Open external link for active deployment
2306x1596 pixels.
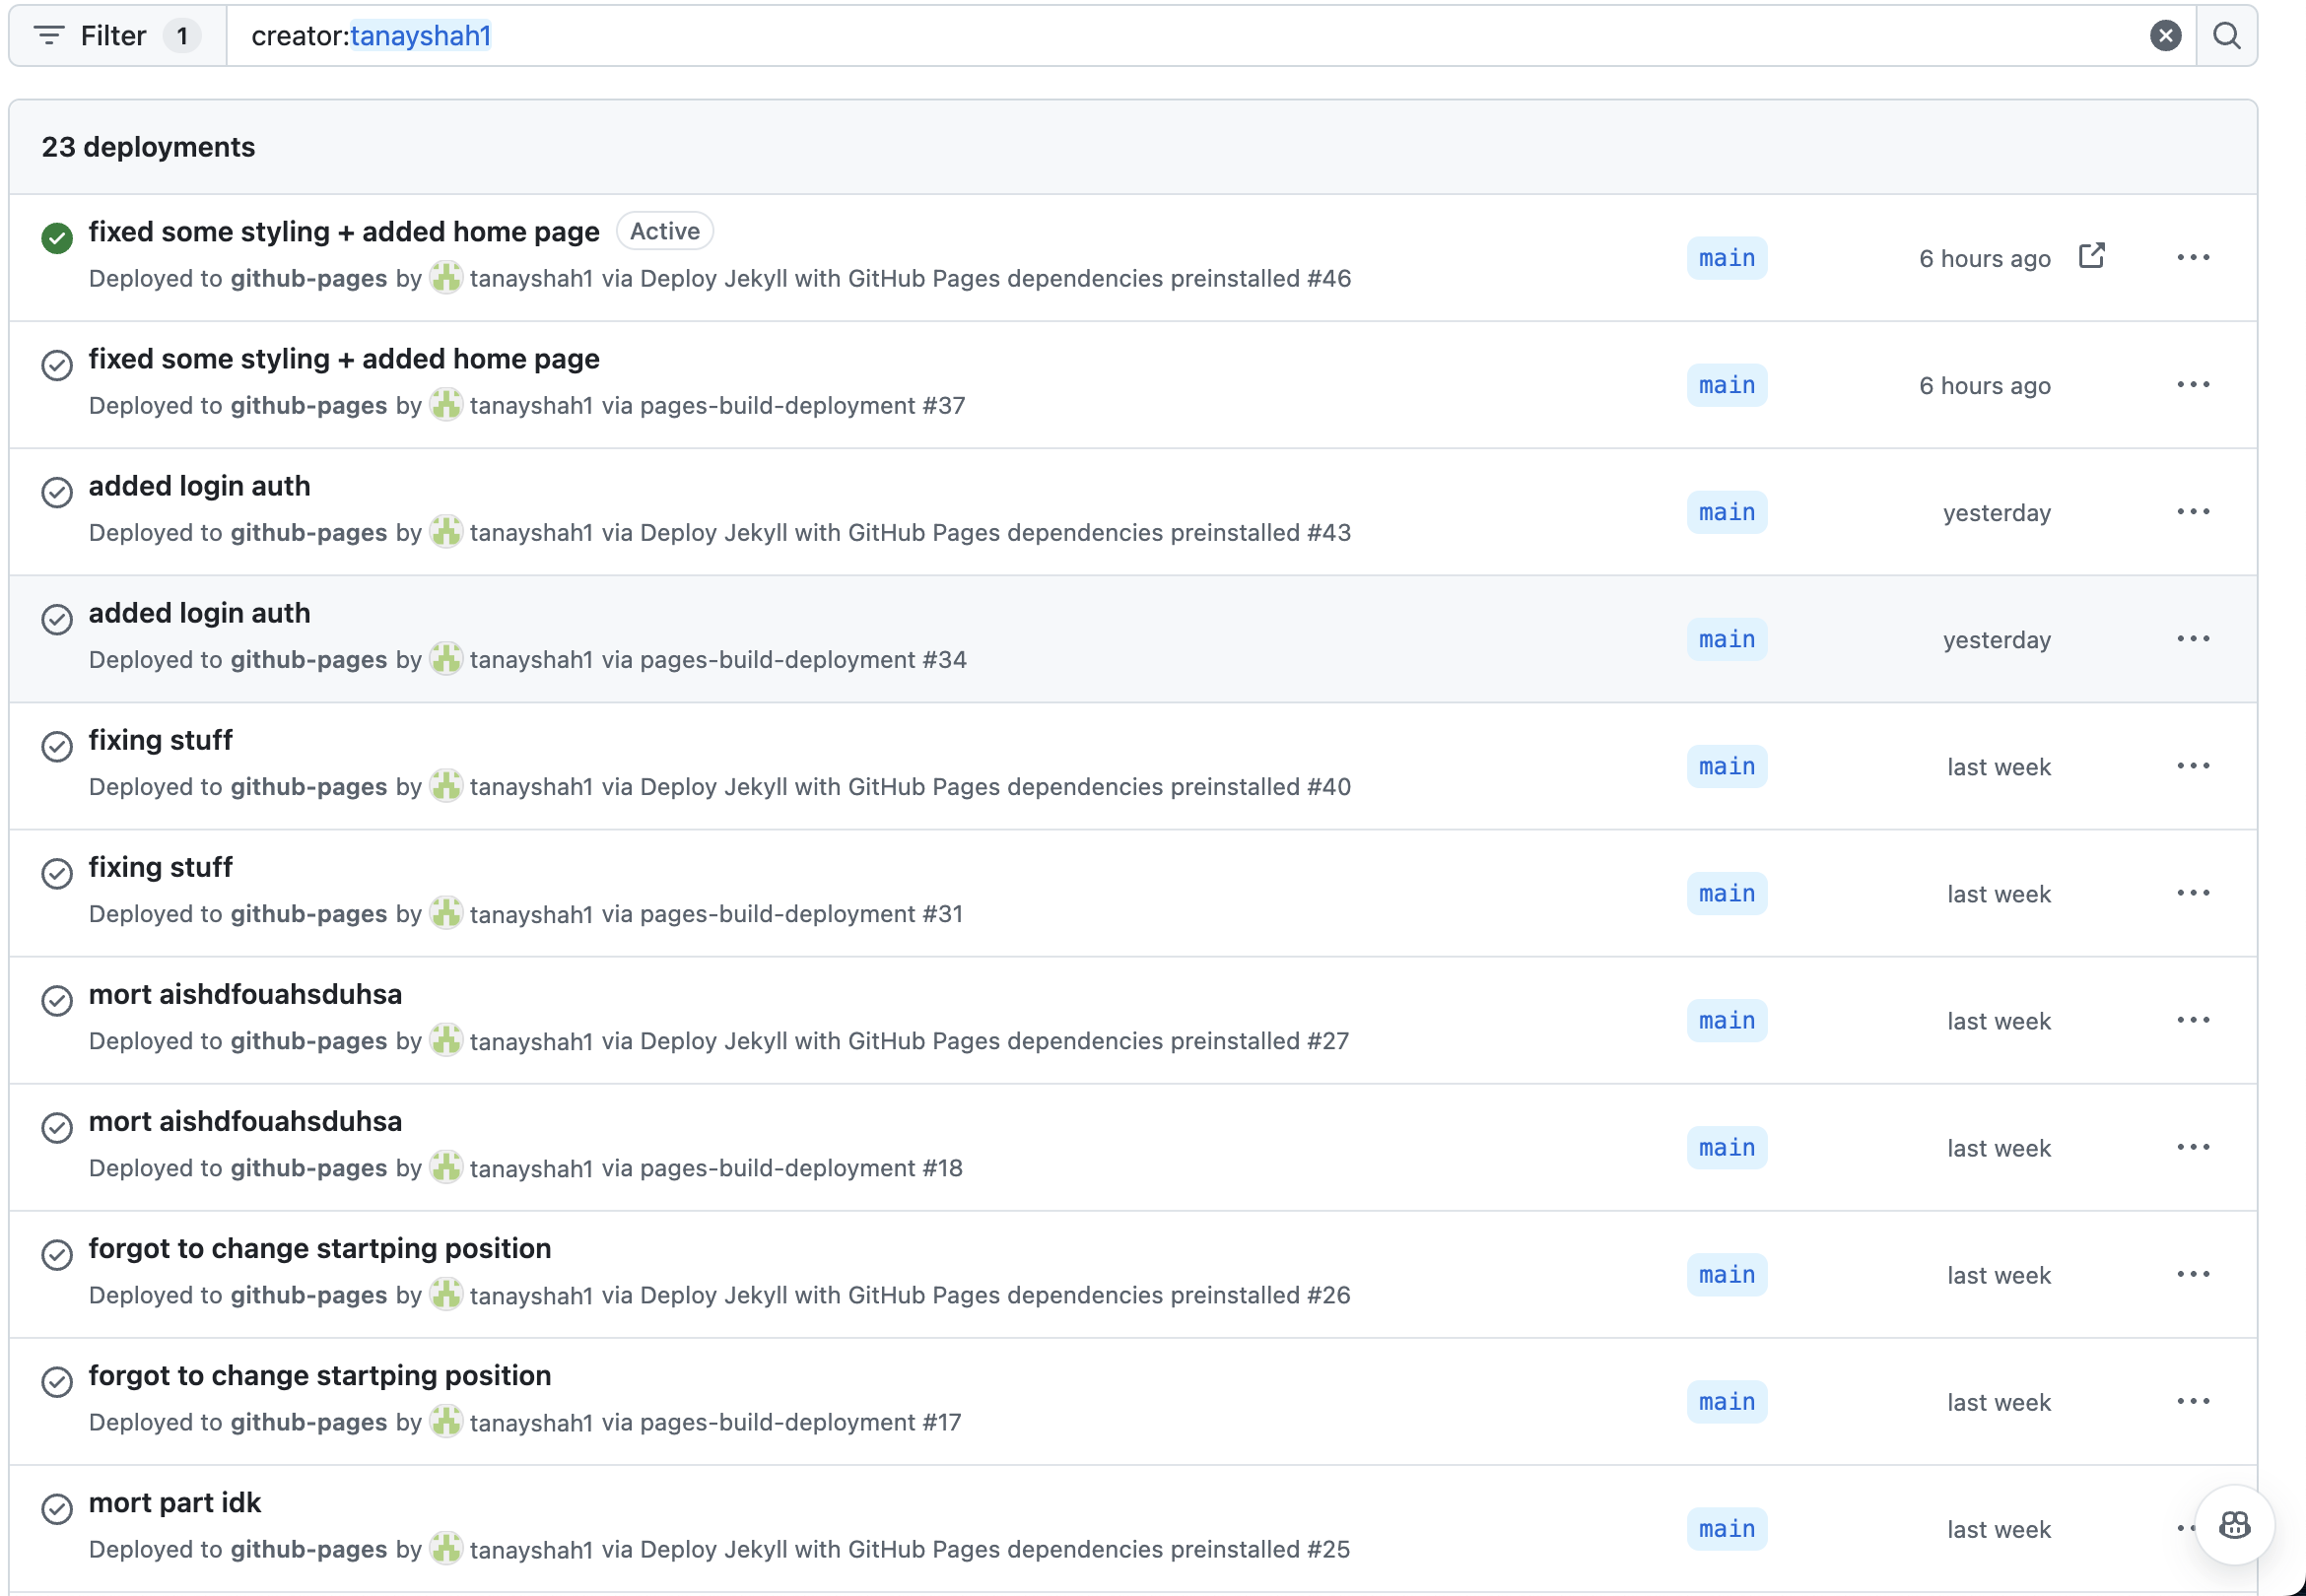pyautogui.click(x=2091, y=256)
